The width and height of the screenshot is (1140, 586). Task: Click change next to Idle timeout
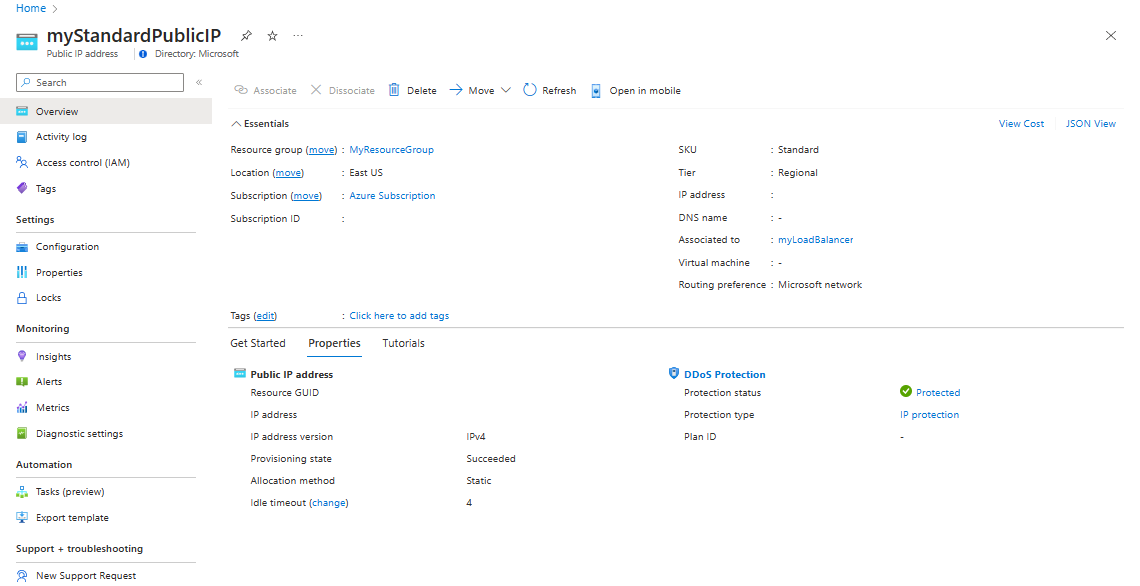(329, 503)
